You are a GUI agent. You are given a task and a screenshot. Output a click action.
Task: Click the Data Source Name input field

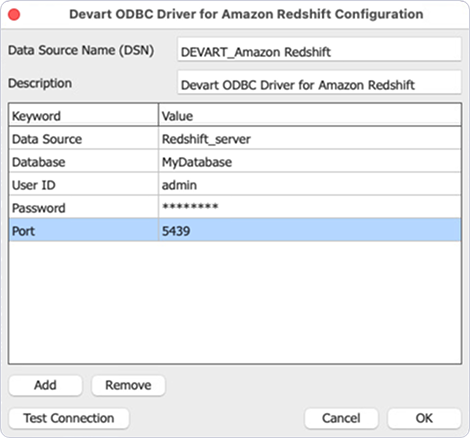pos(319,50)
